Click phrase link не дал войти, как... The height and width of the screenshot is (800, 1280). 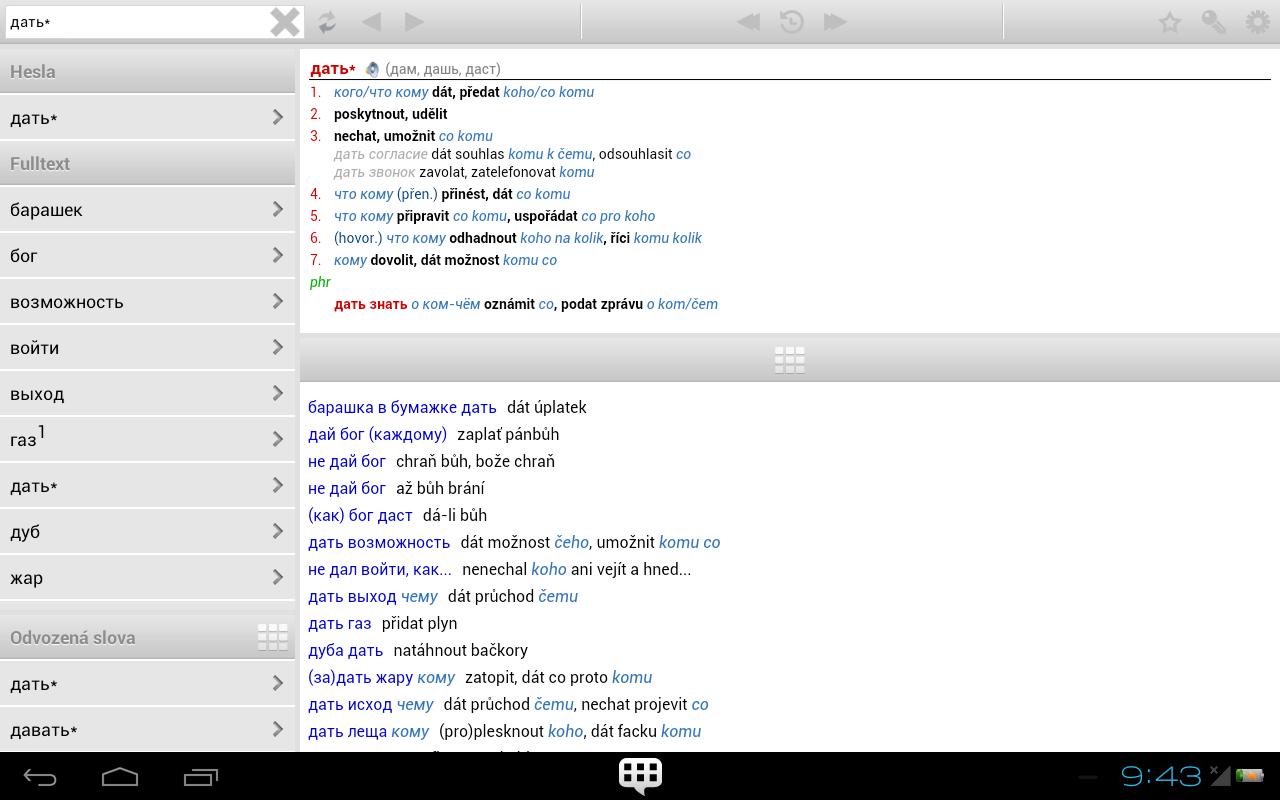pyautogui.click(x=379, y=569)
